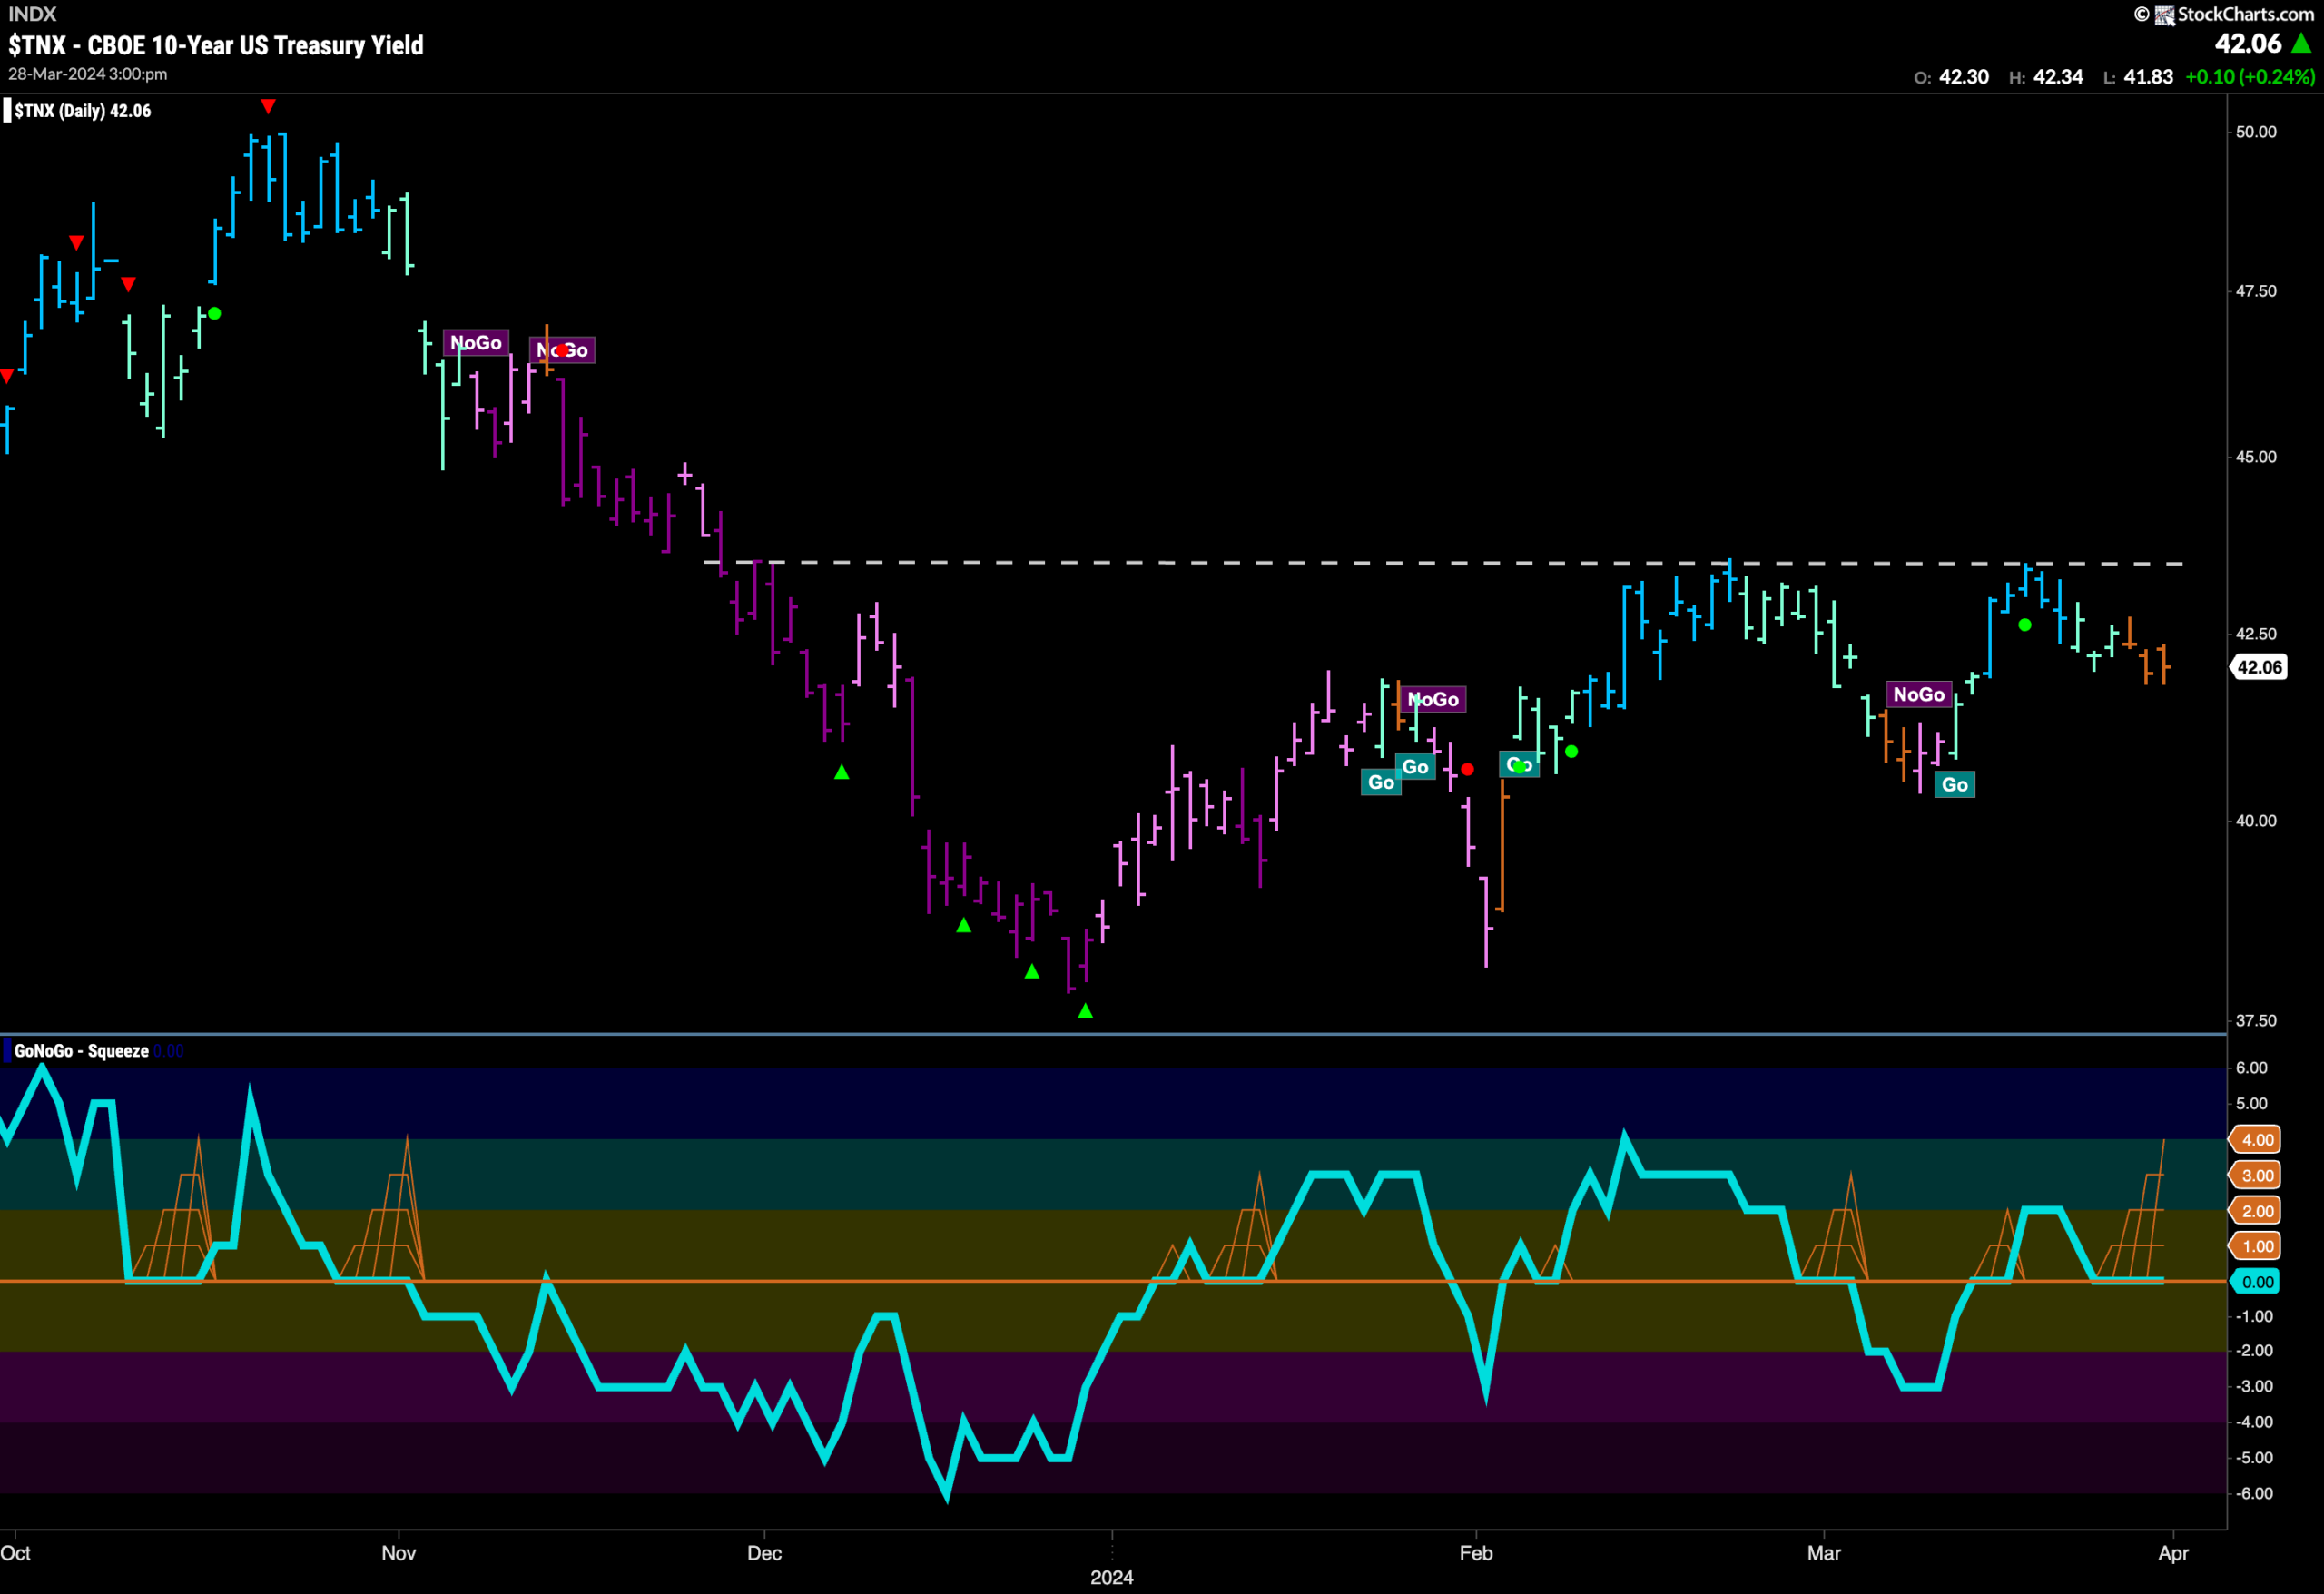Click the Dec marker on the time axis
This screenshot has height=1594, width=2324.
[x=764, y=1553]
